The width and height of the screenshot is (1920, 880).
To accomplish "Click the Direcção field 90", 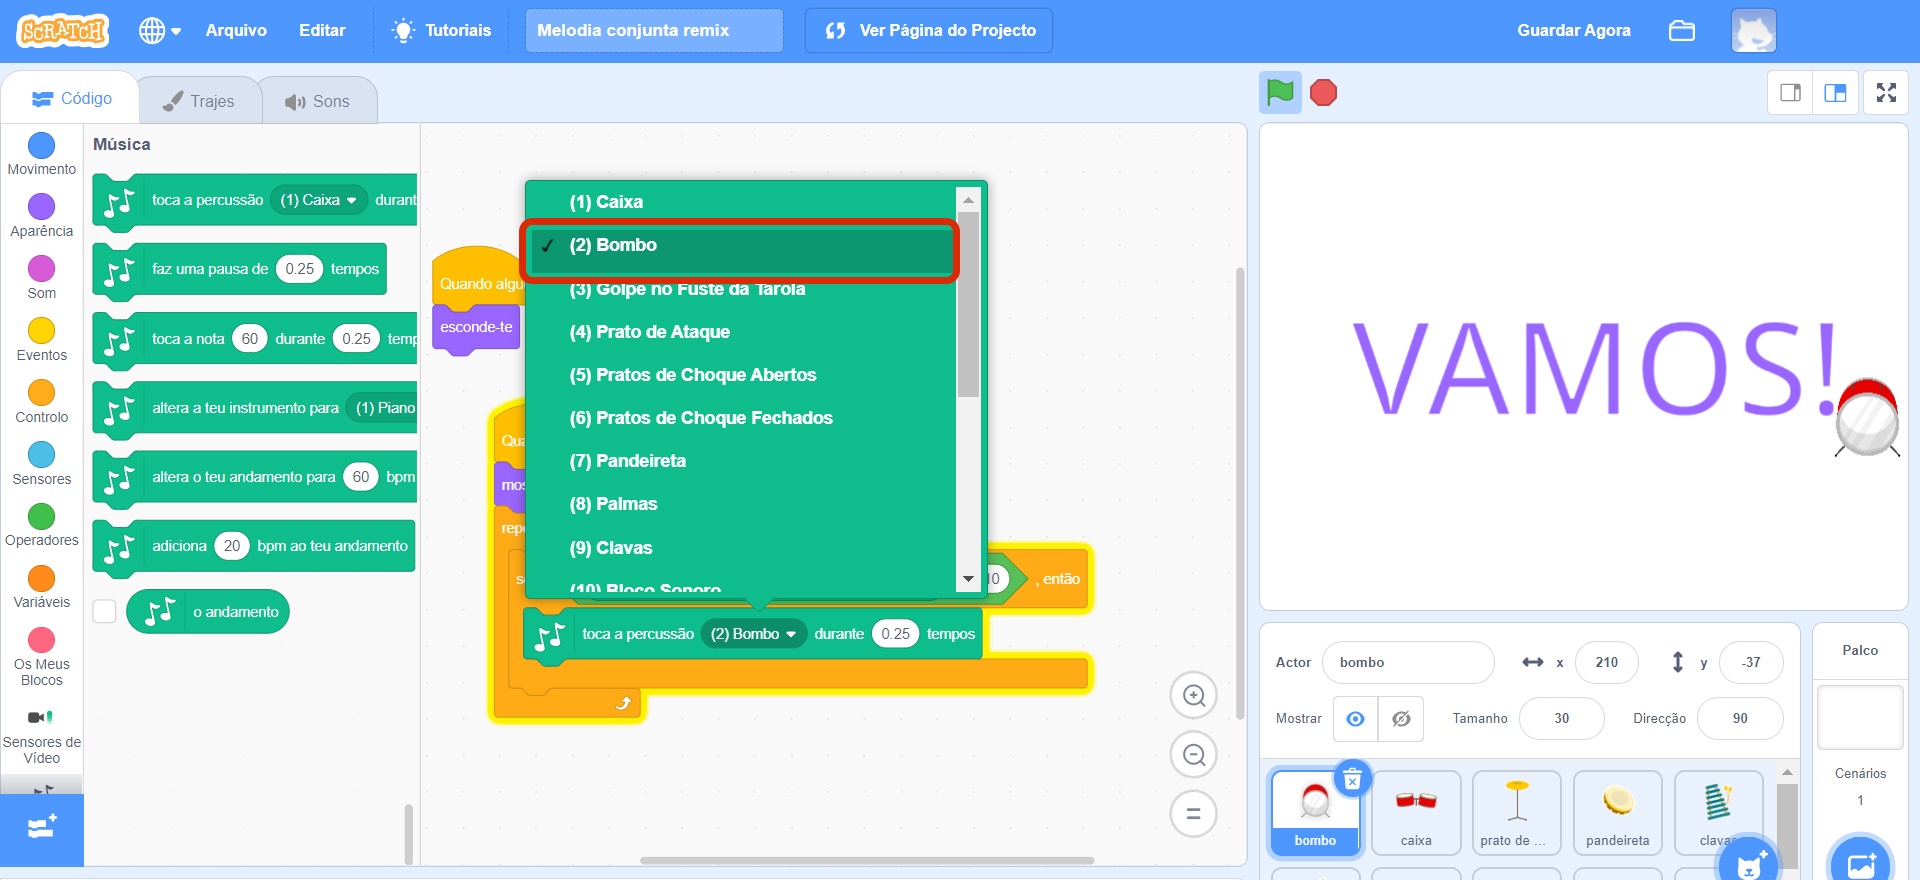I will (1740, 719).
